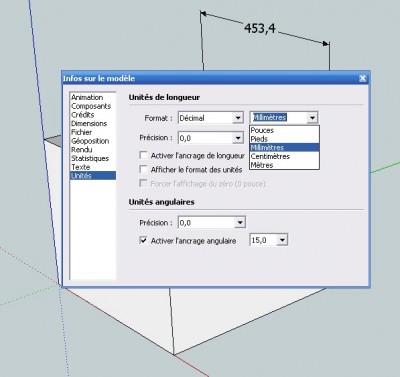400x377 pixels.
Task: Click the Infos sur le modèle title bar
Action: (216, 78)
